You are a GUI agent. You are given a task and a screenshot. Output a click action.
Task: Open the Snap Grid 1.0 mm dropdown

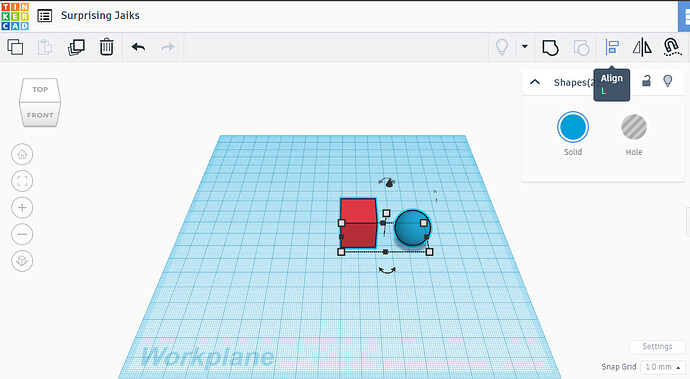(663, 367)
